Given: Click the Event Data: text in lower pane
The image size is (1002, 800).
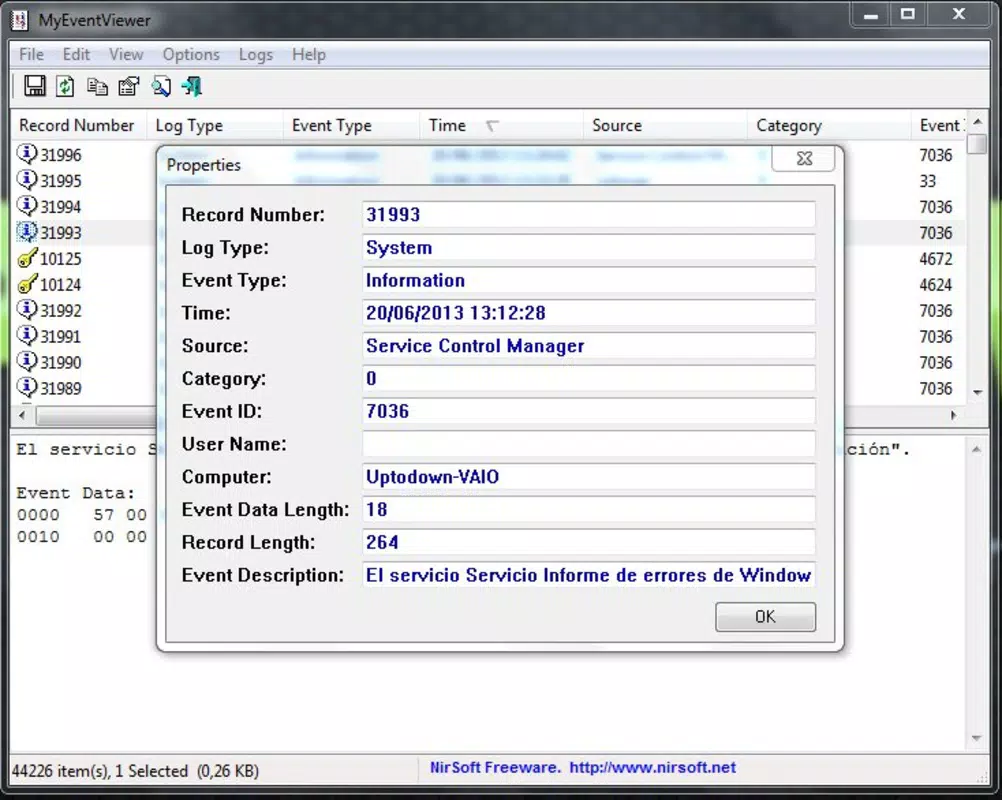Looking at the screenshot, I should click(x=75, y=493).
